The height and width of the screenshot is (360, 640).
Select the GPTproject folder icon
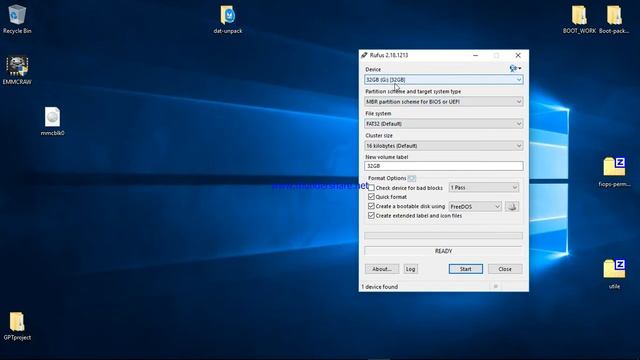pyautogui.click(x=17, y=326)
